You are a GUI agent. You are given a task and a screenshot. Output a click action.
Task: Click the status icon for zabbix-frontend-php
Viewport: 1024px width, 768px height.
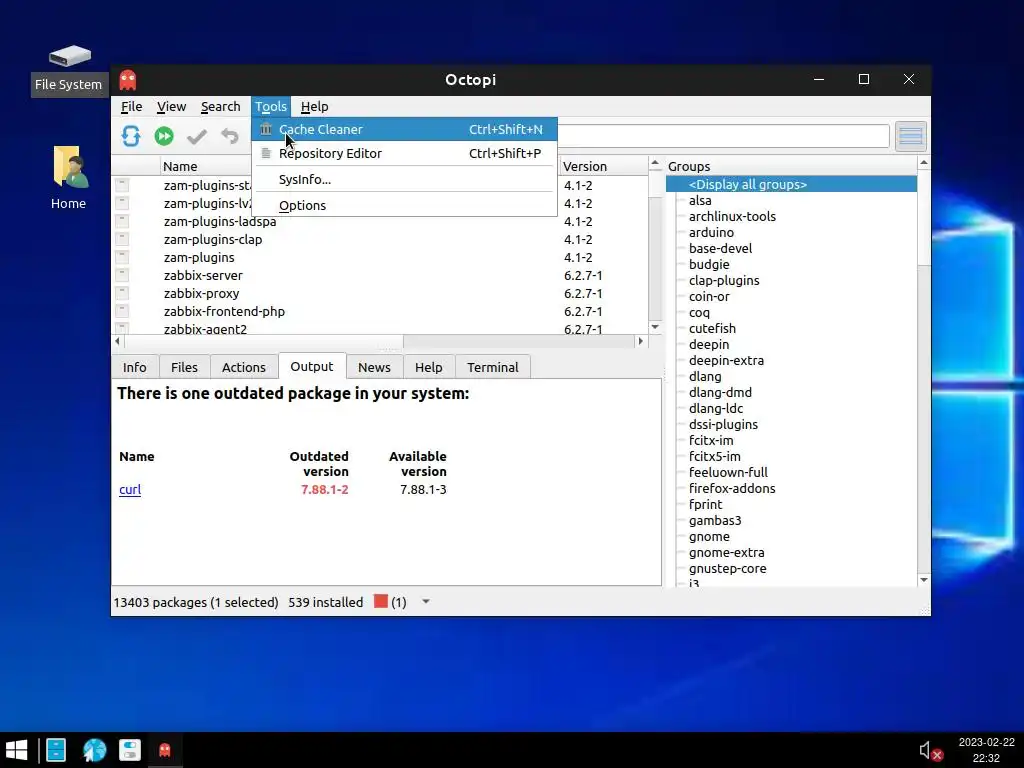[x=122, y=311]
